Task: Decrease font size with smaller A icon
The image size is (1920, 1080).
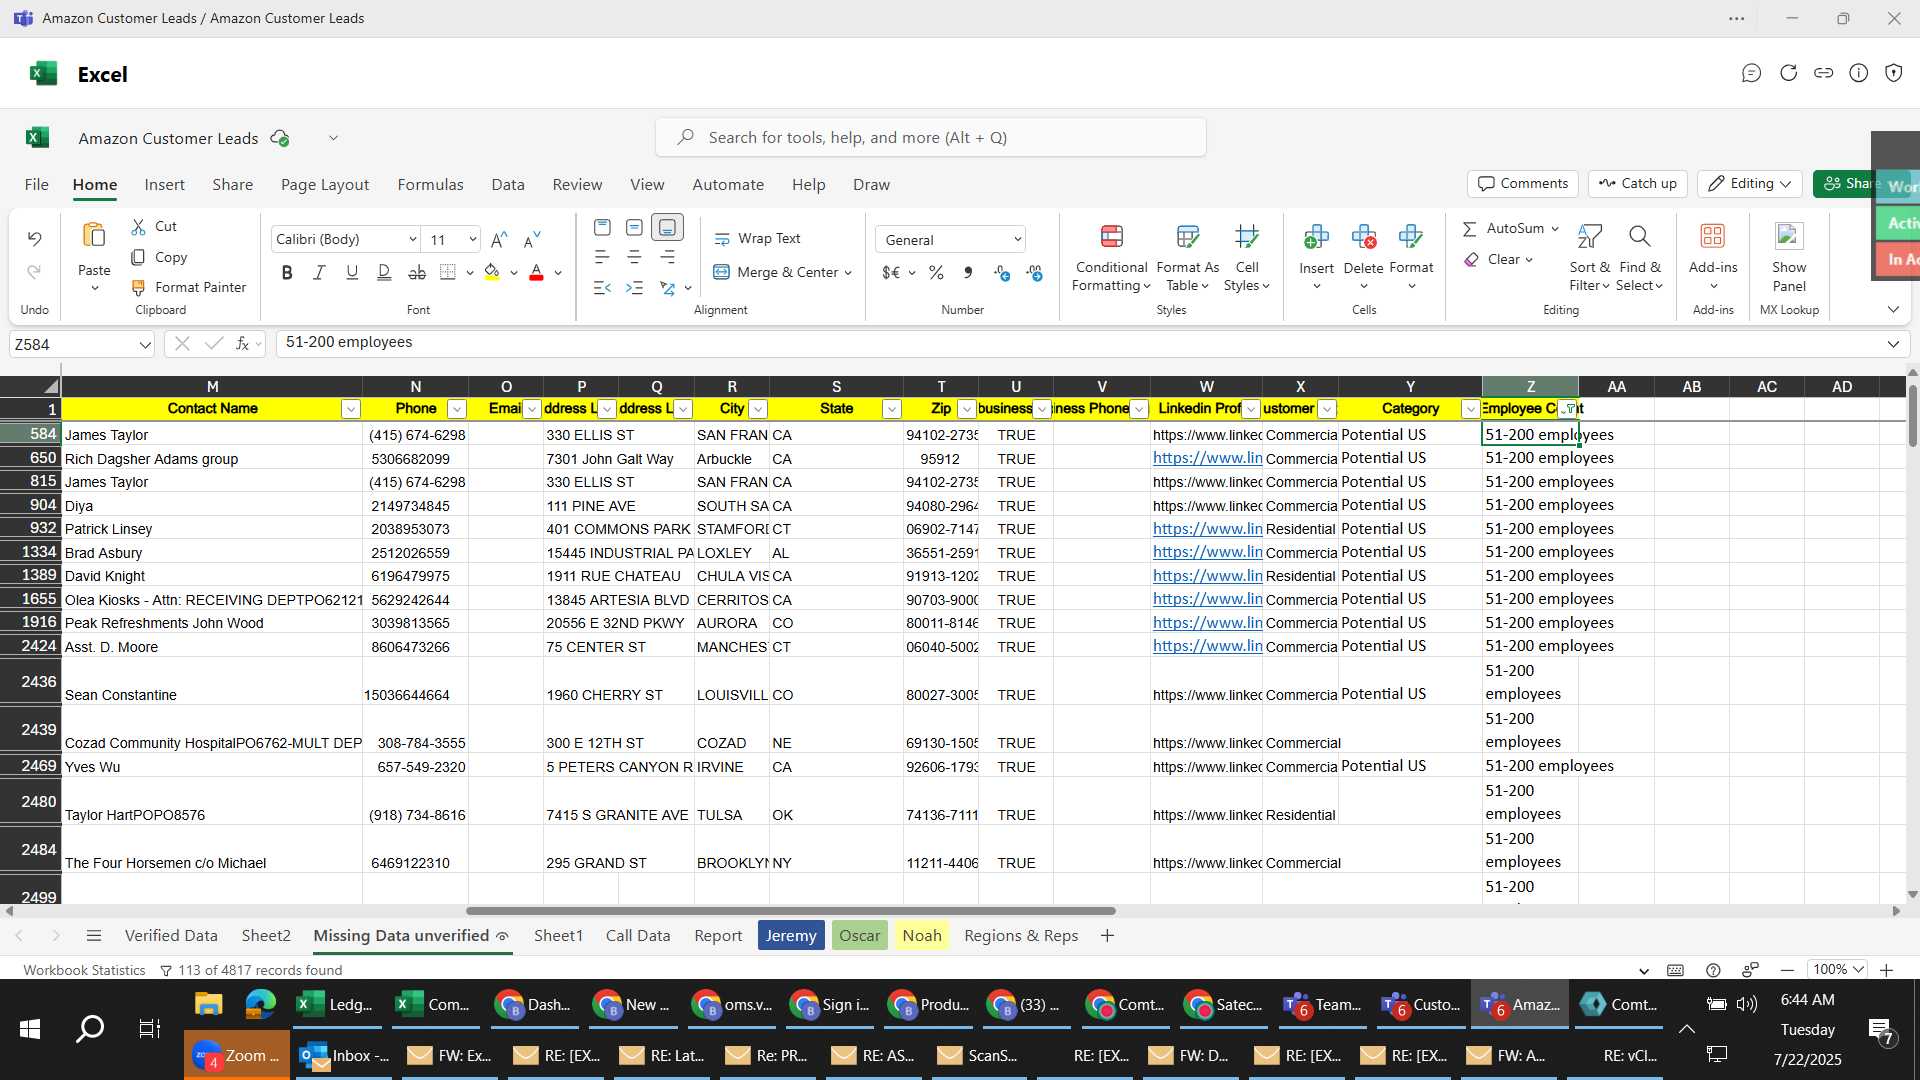Action: (532, 240)
